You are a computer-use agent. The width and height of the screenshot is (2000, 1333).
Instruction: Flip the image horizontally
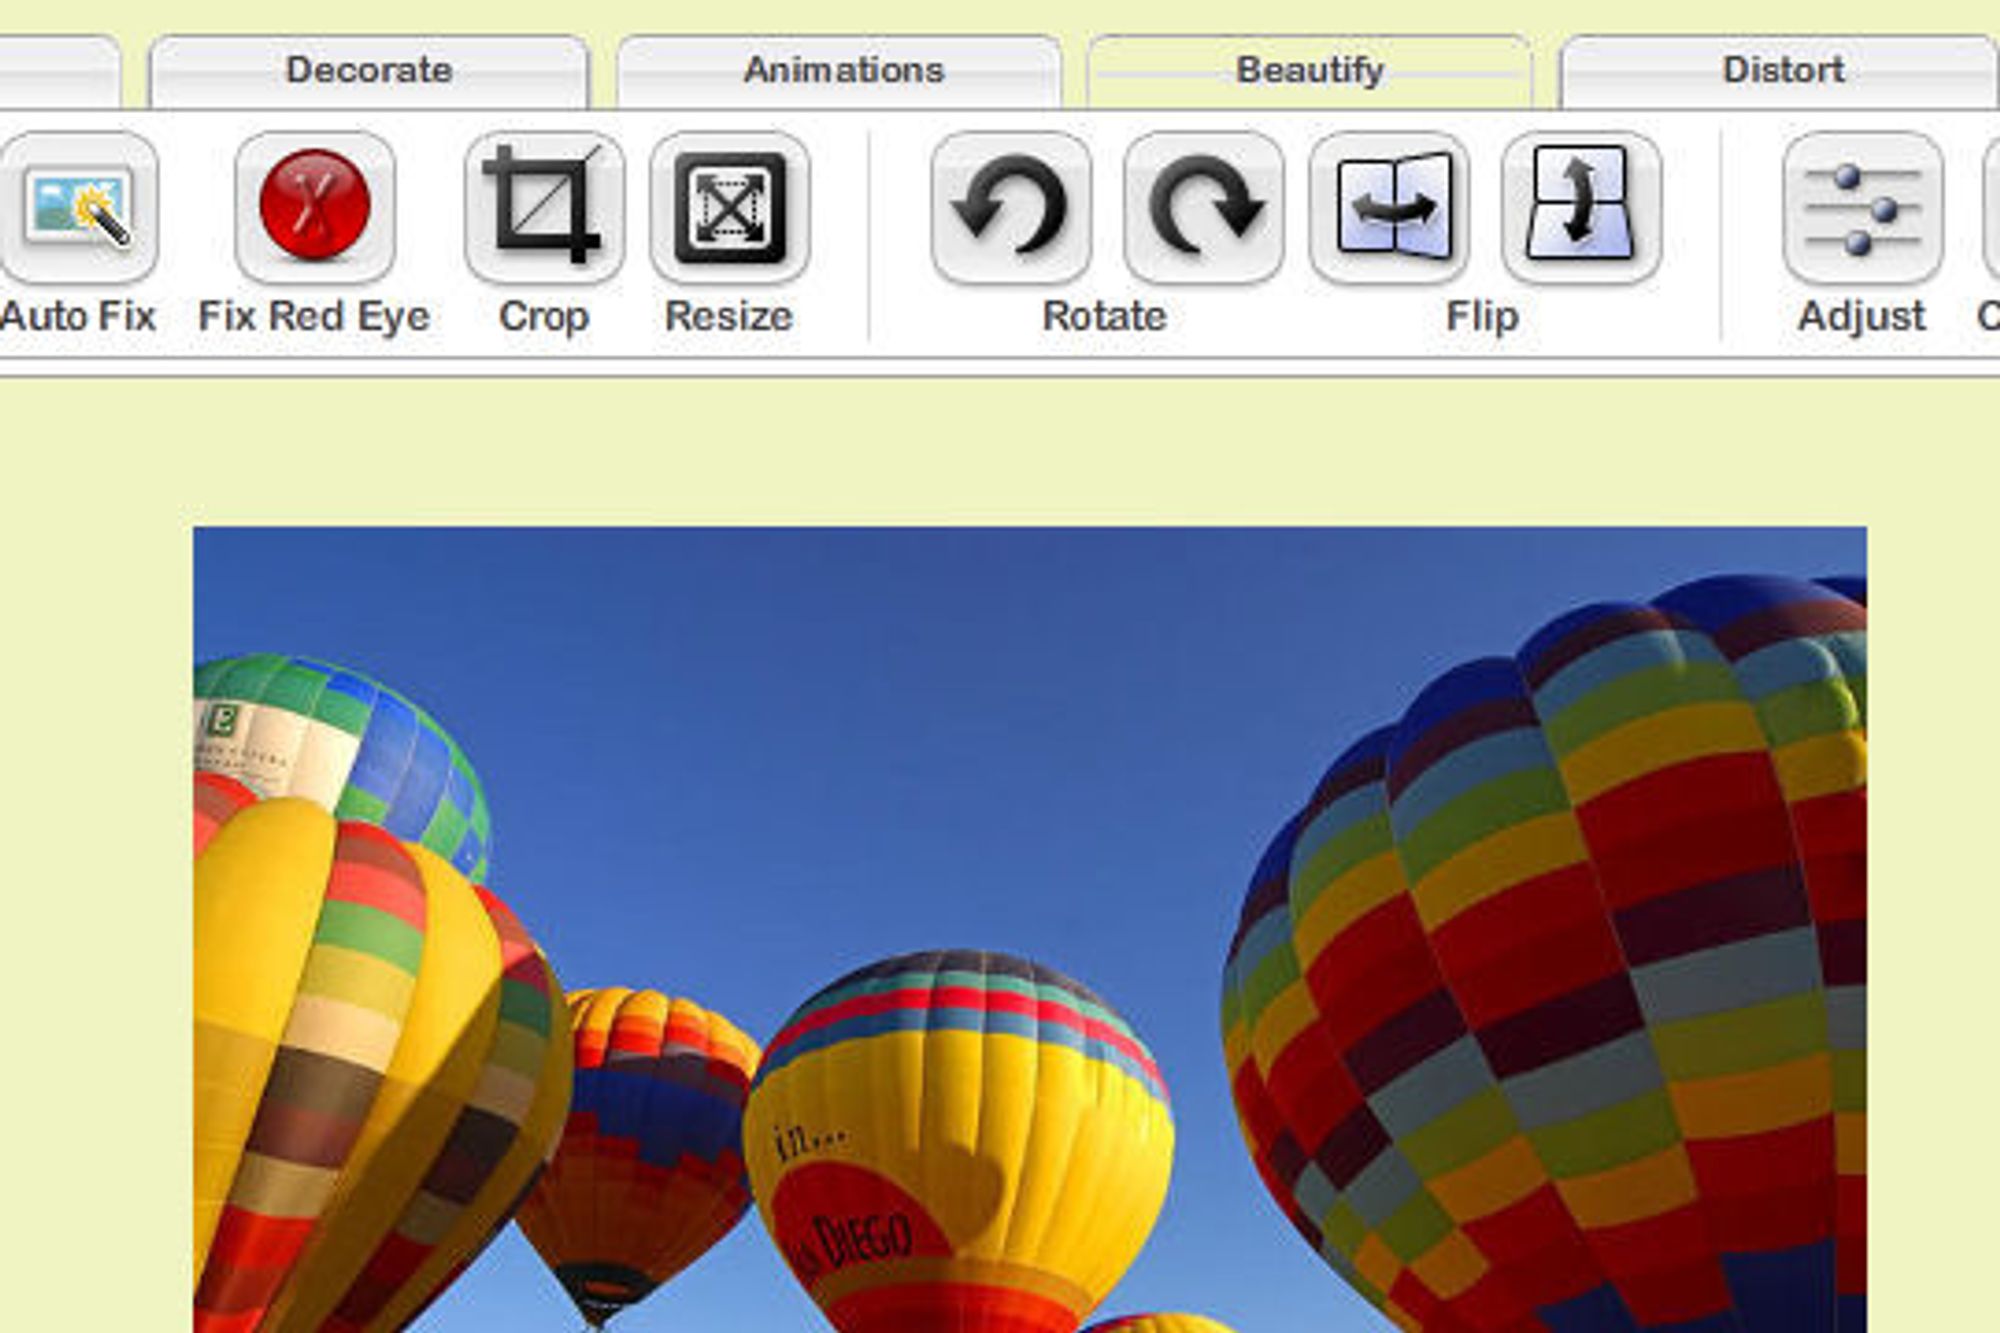(x=1390, y=208)
